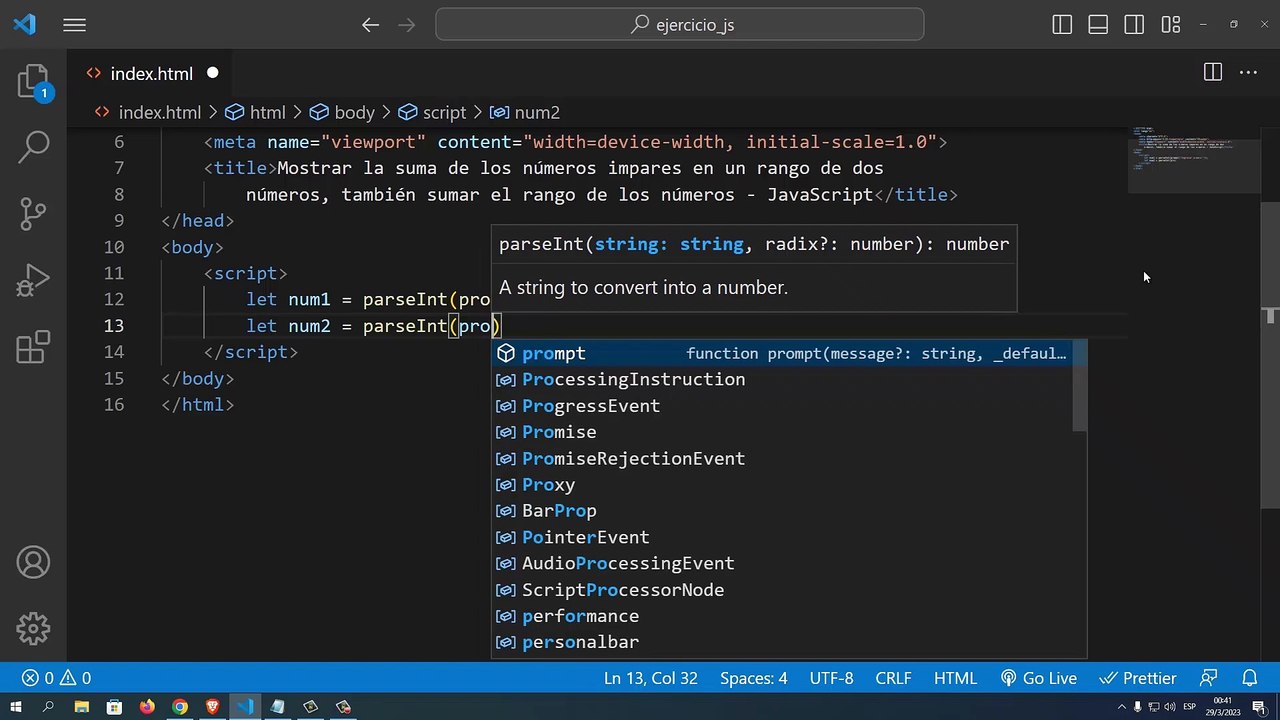The image size is (1280, 720).
Task: Open the Manage gear settings
Action: pyautogui.click(x=33, y=628)
